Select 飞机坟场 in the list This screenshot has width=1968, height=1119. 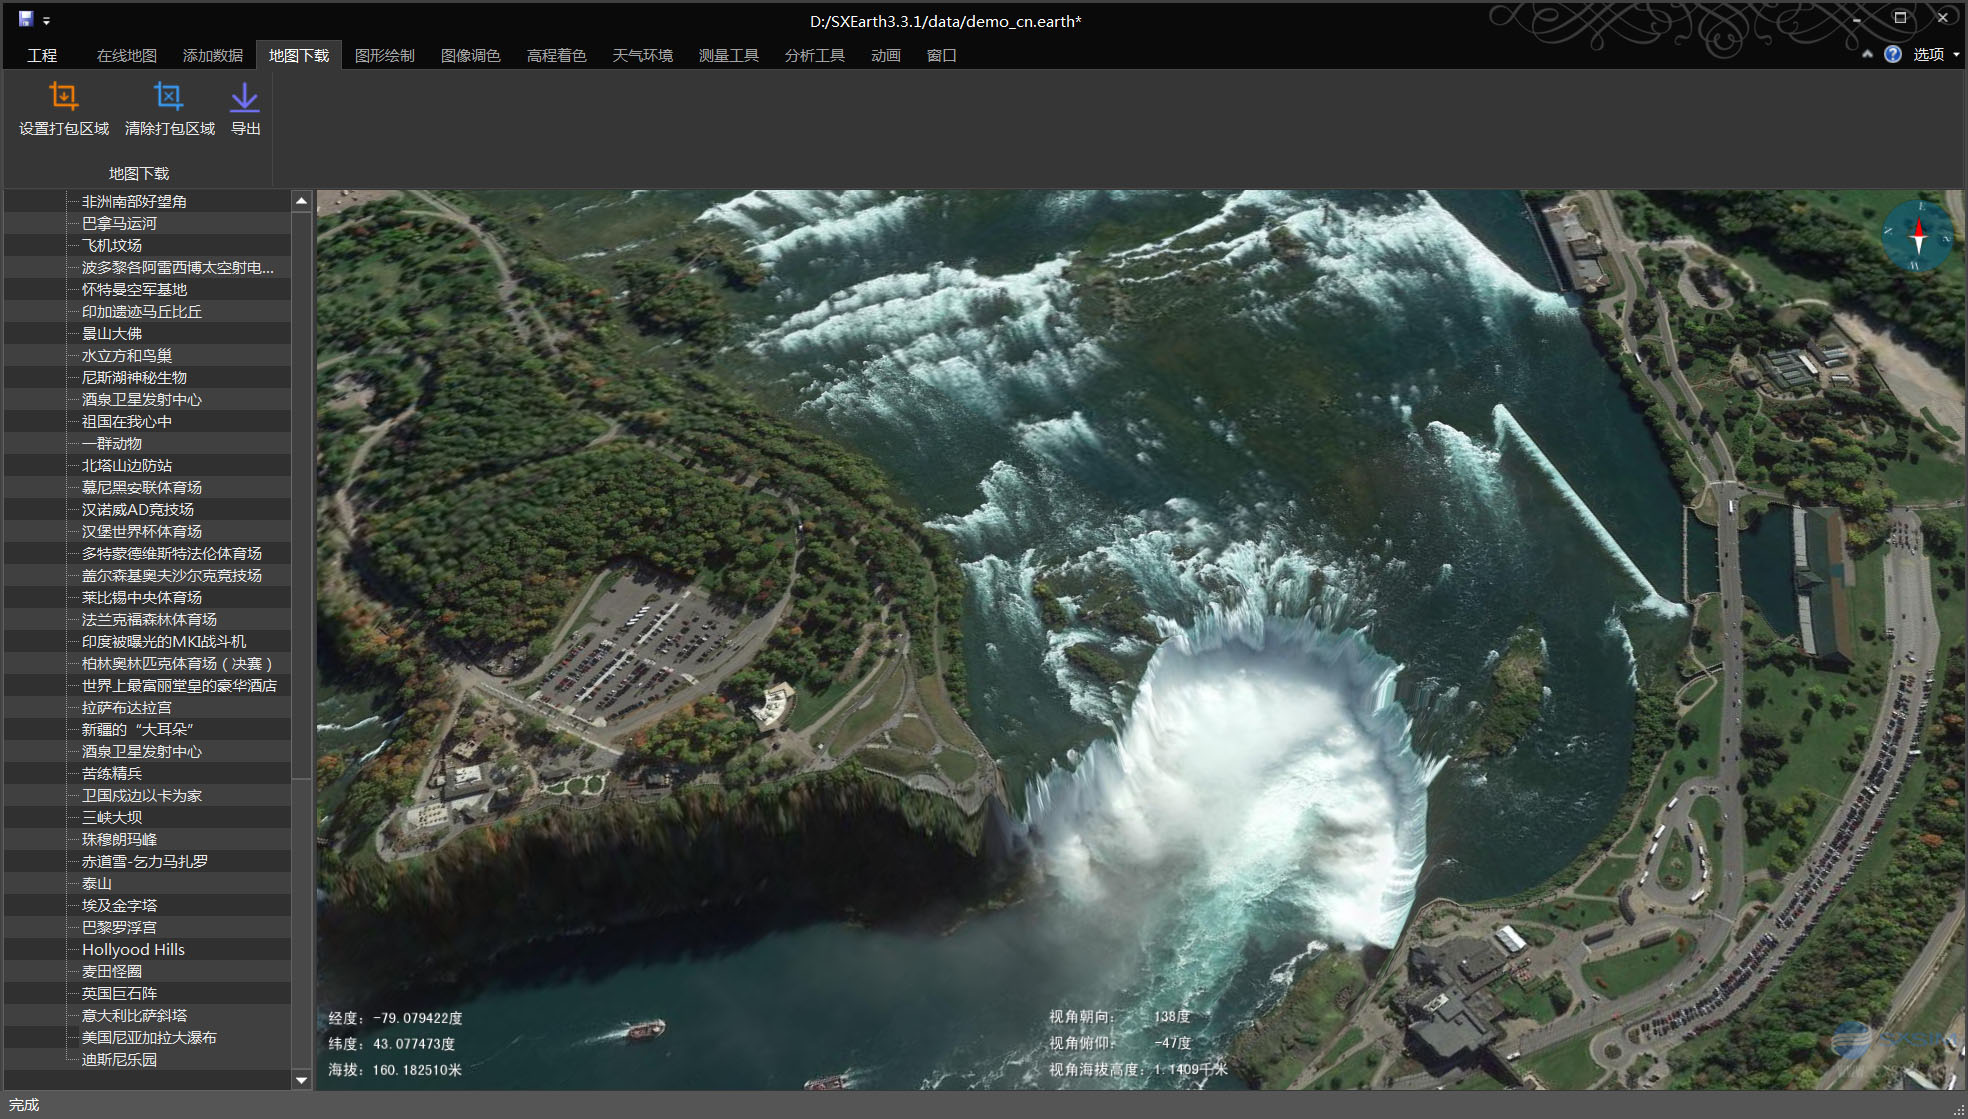(x=112, y=245)
